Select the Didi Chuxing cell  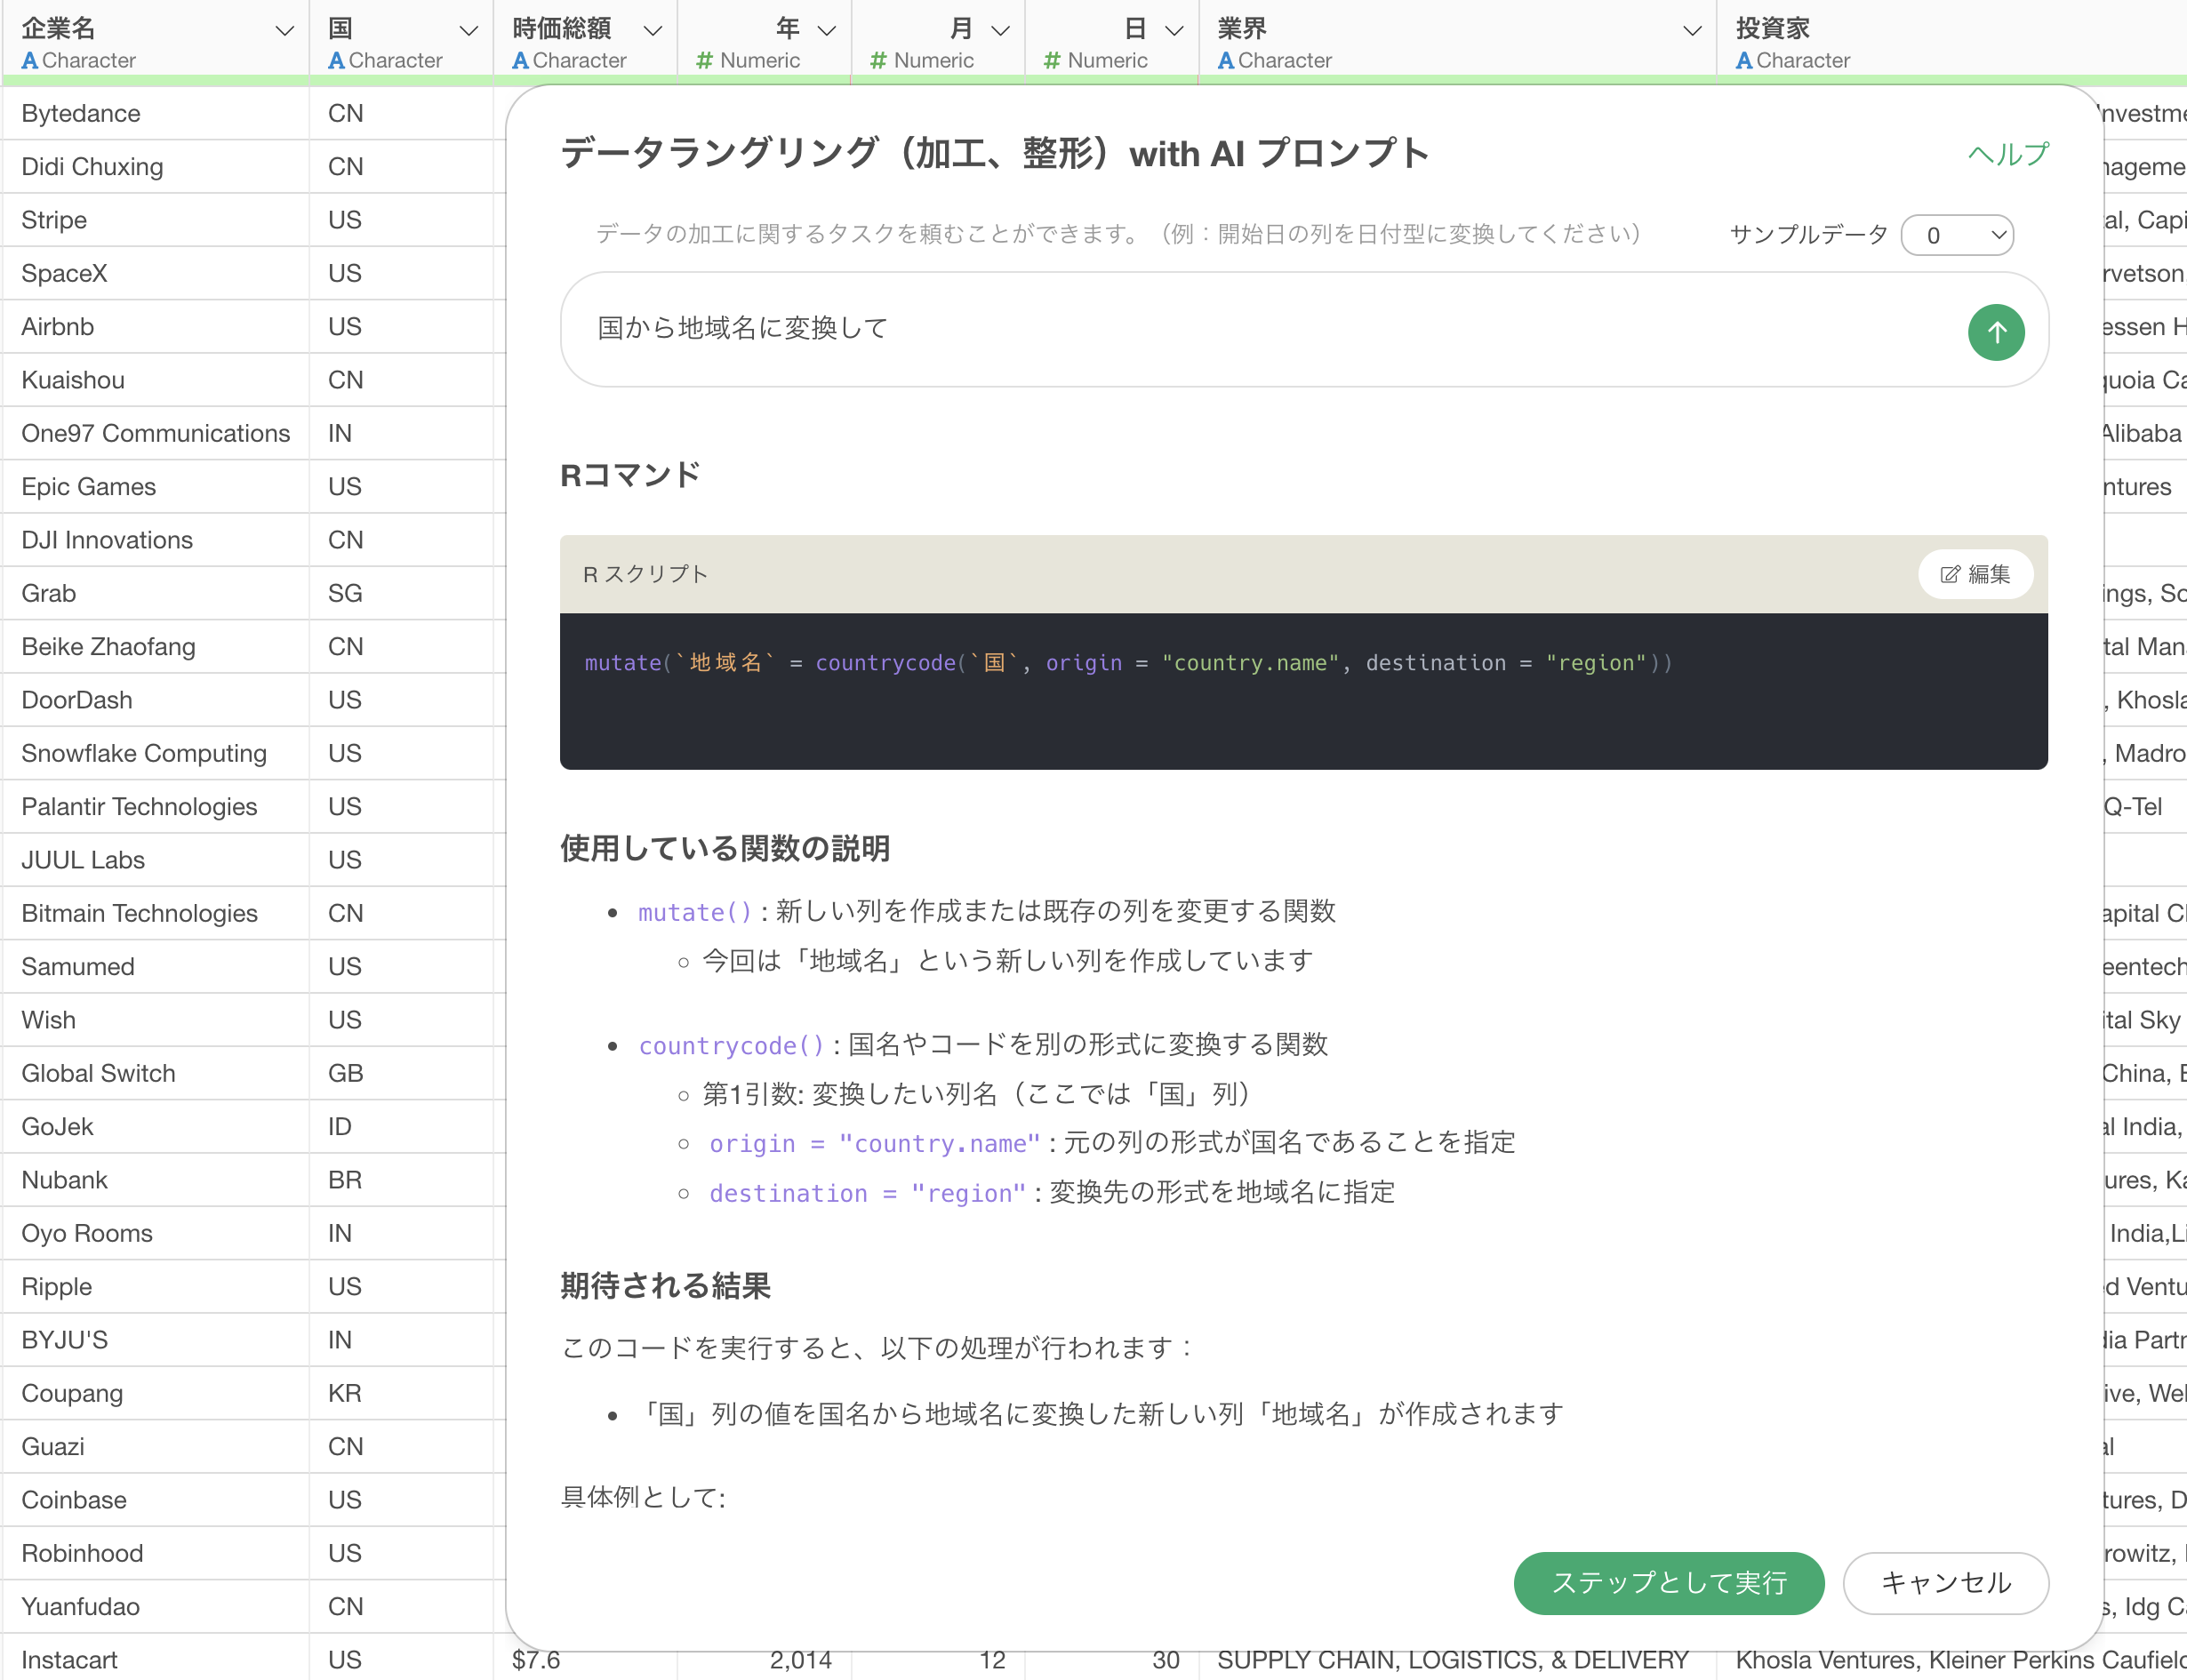click(155, 167)
